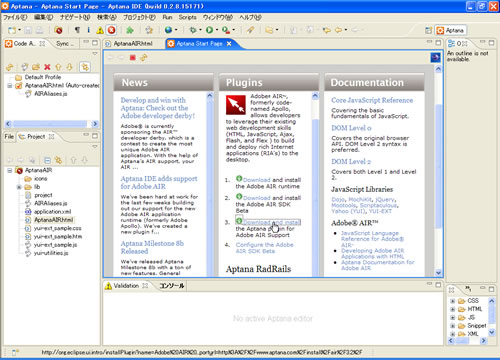Open Core JavaScript Reference link

[372, 100]
